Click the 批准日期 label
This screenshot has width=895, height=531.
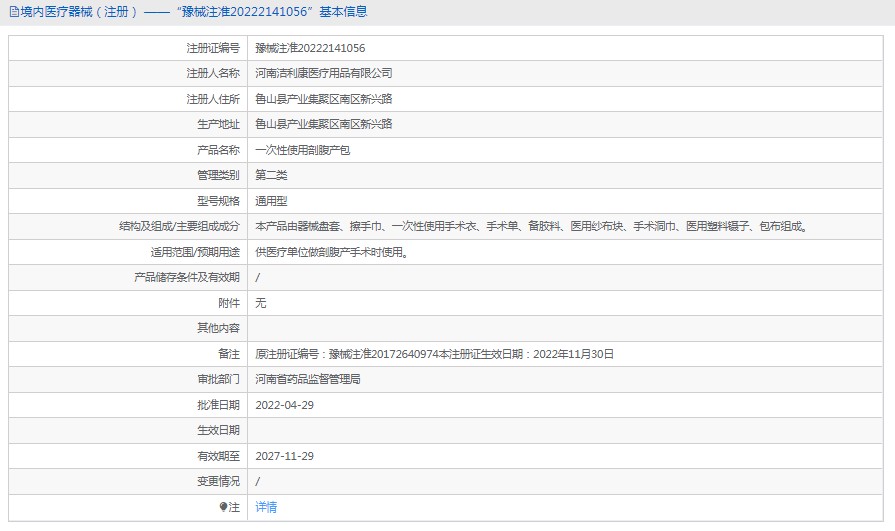[218, 405]
